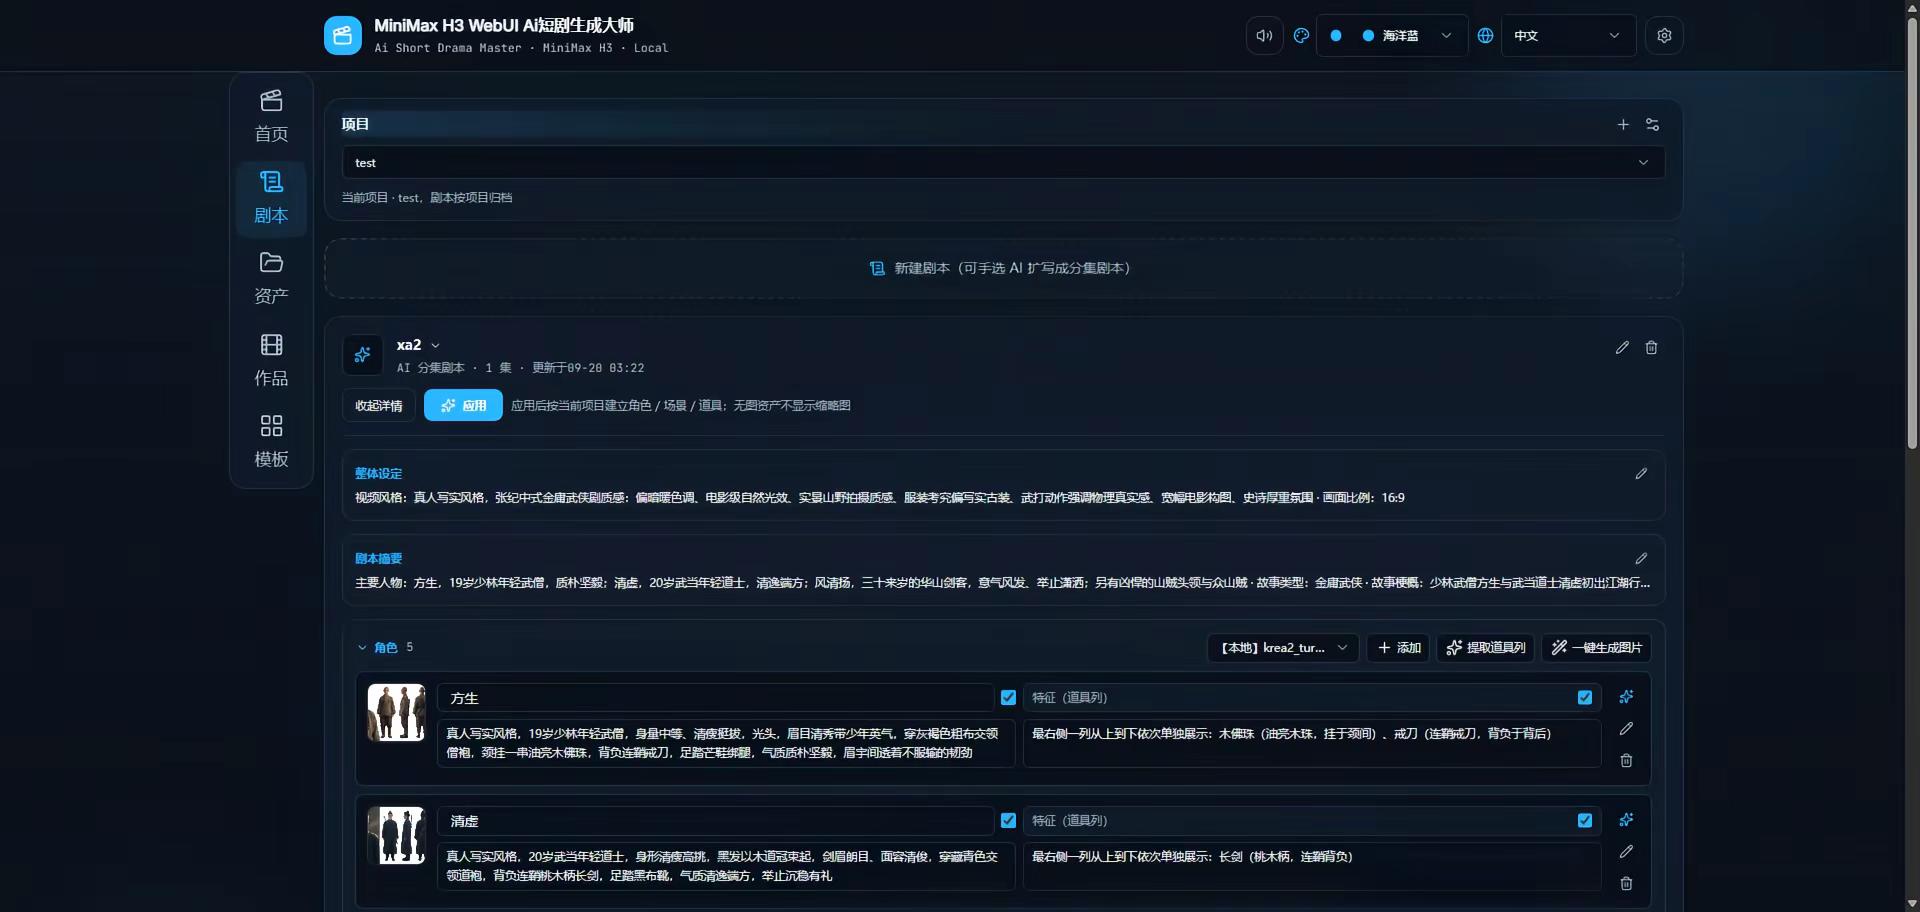The image size is (1920, 912).
Task: Click the globe language icon
Action: (x=1485, y=36)
